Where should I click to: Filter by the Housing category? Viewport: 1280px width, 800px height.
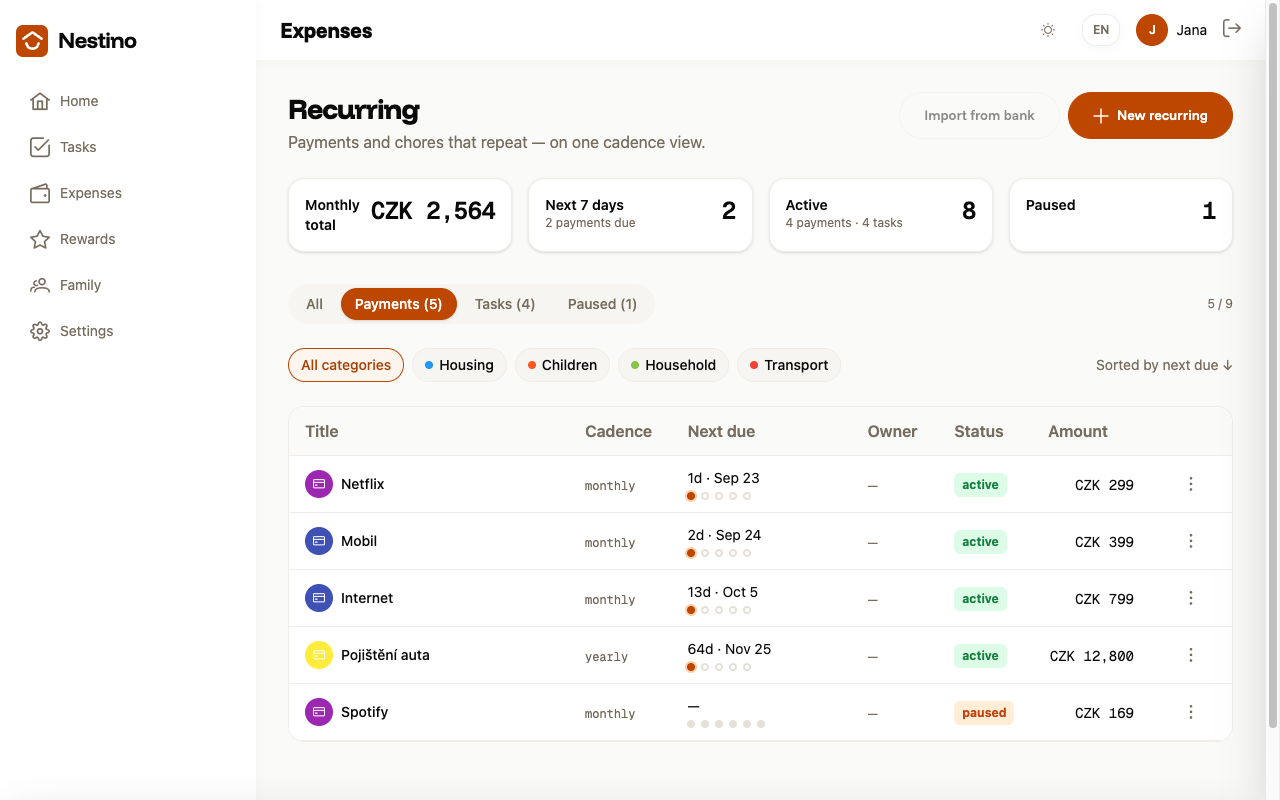[460, 365]
